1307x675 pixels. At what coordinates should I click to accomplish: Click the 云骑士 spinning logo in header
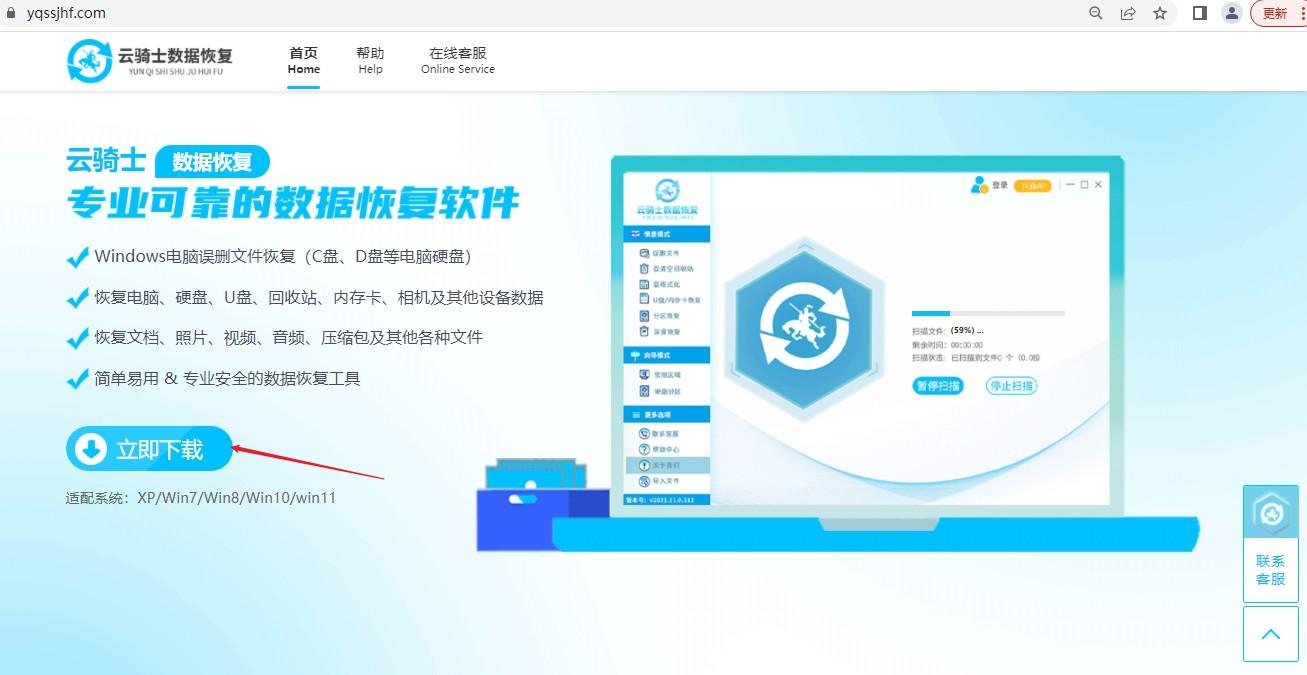coord(90,60)
